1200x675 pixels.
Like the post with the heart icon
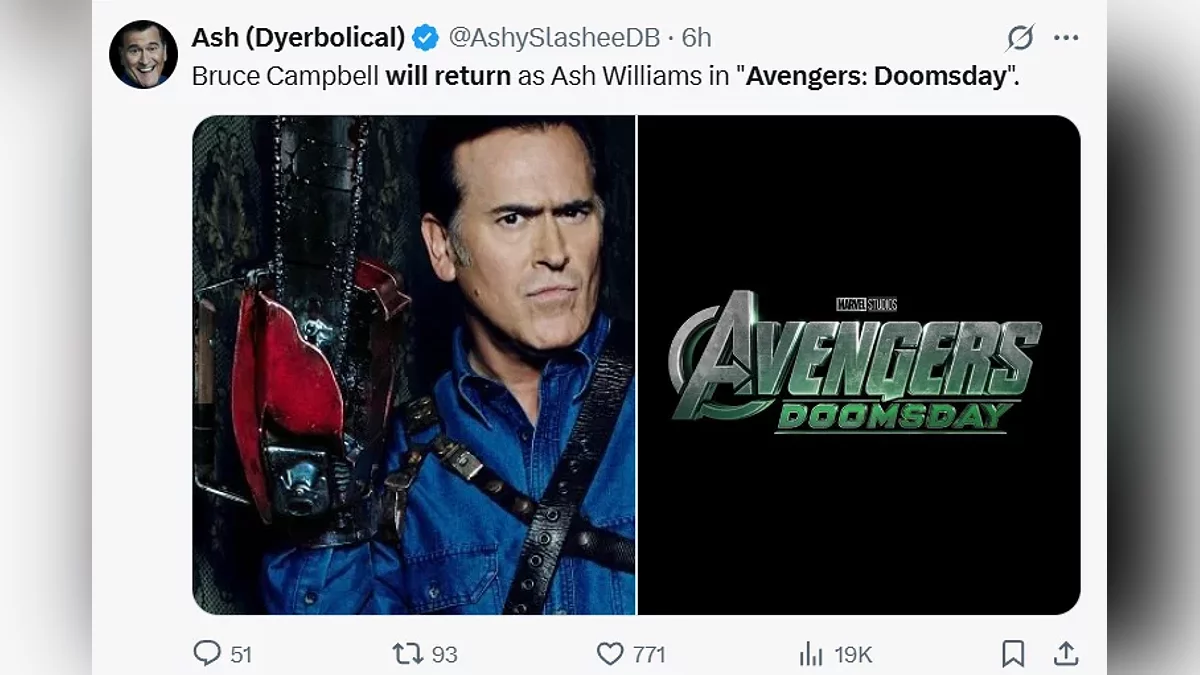(610, 654)
